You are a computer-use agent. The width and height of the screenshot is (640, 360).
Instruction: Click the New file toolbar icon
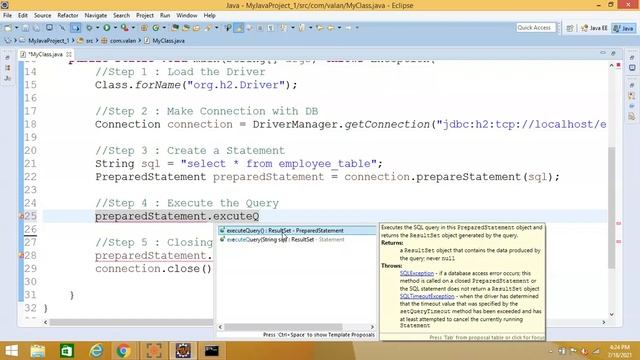tap(8, 28)
